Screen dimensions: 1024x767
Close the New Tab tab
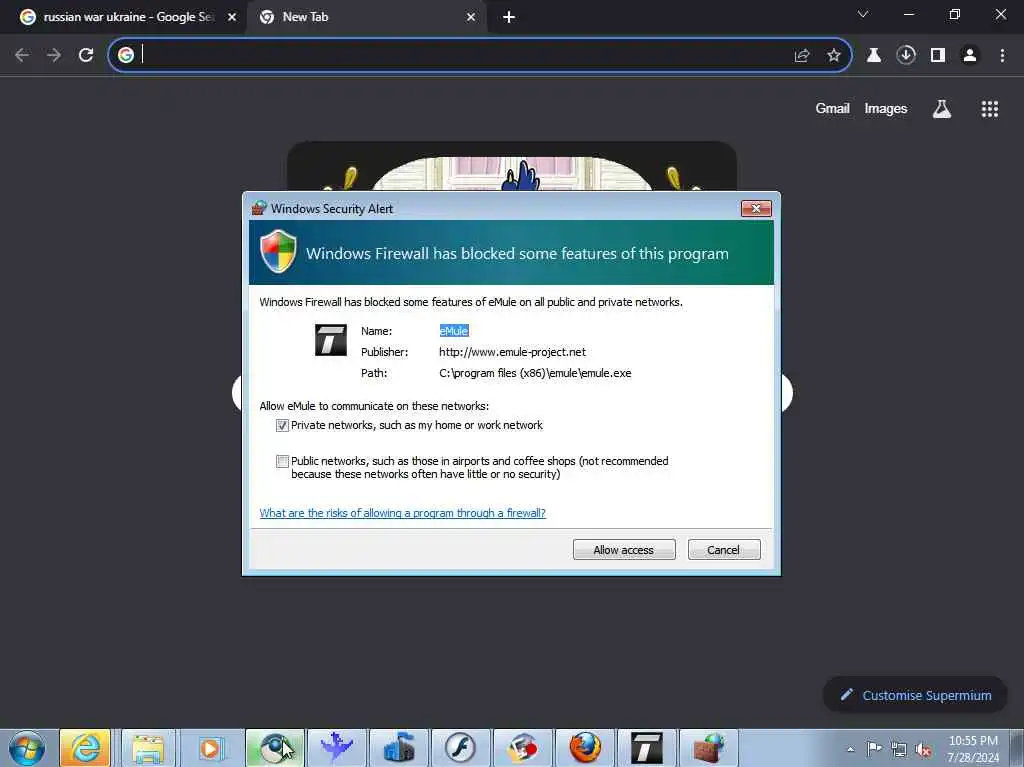[x=471, y=17]
